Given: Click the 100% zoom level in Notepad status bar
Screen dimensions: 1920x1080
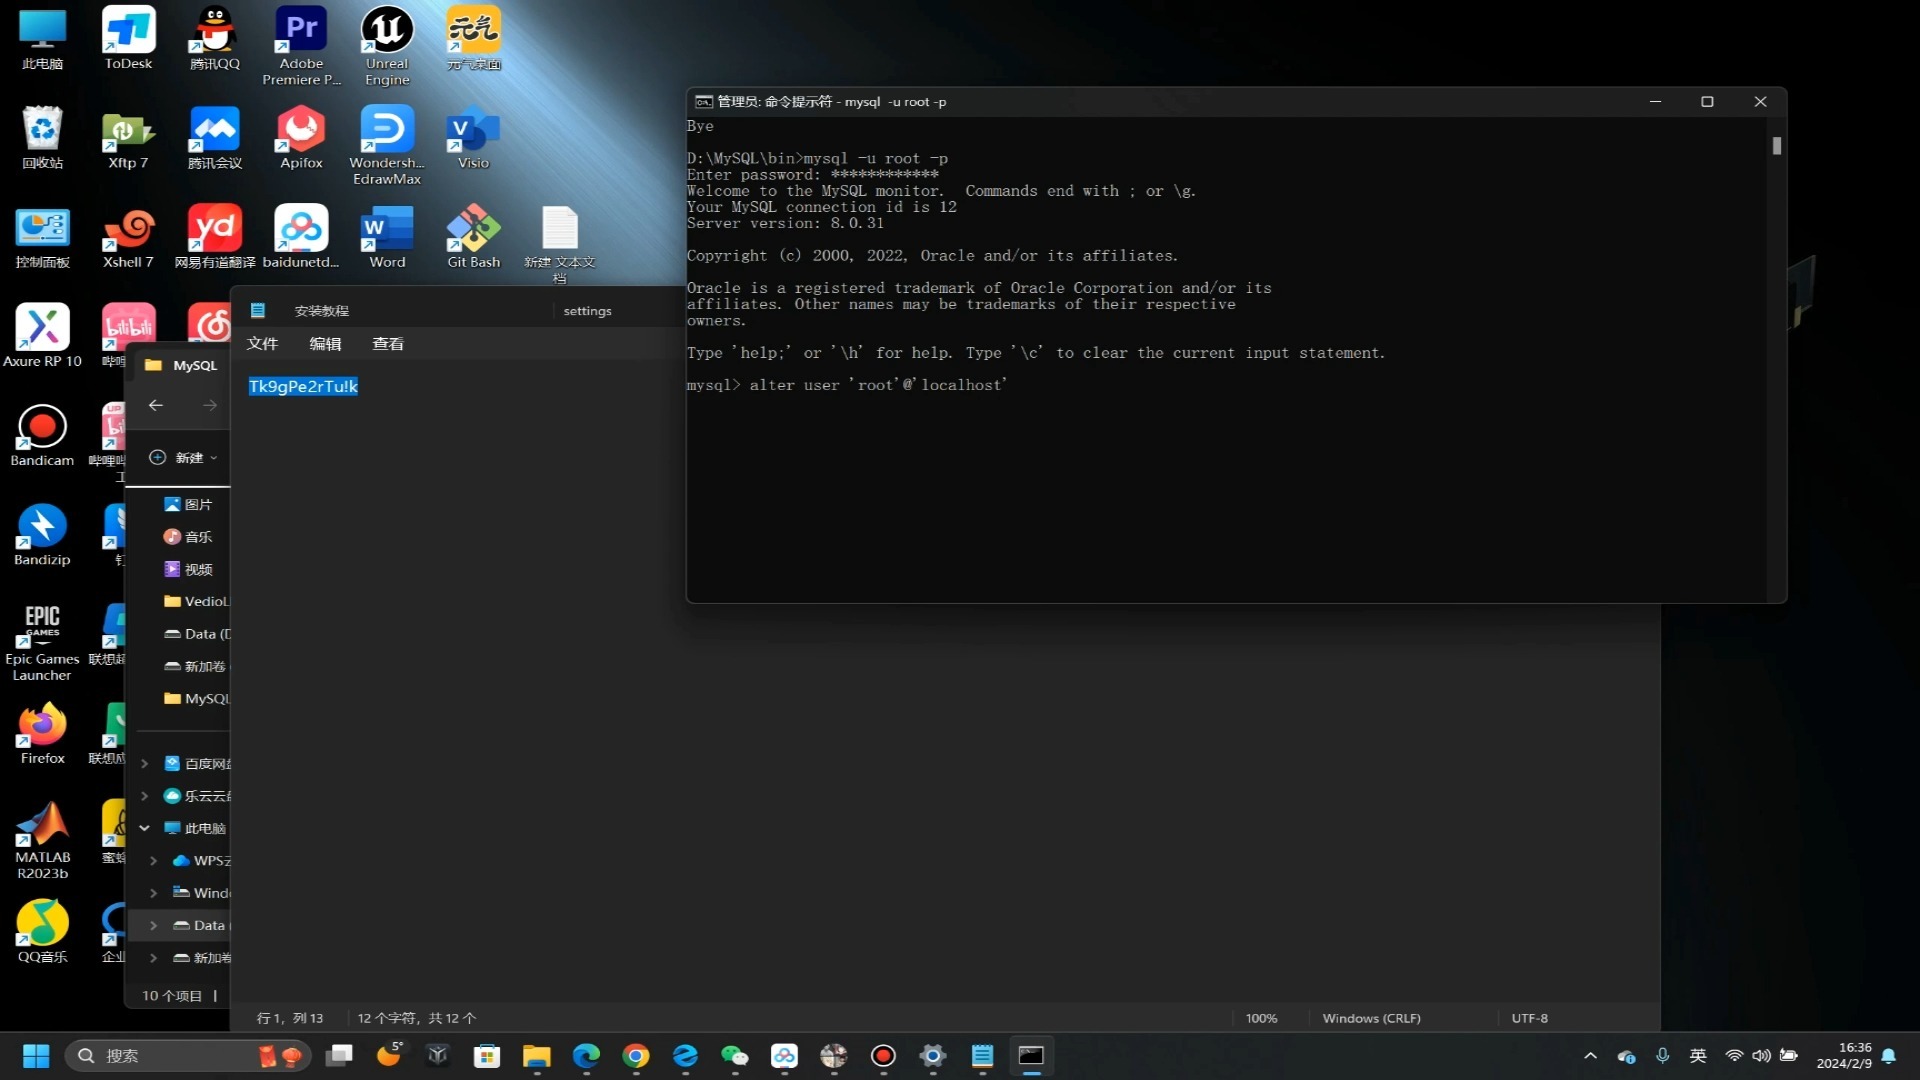Looking at the screenshot, I should [1261, 1018].
